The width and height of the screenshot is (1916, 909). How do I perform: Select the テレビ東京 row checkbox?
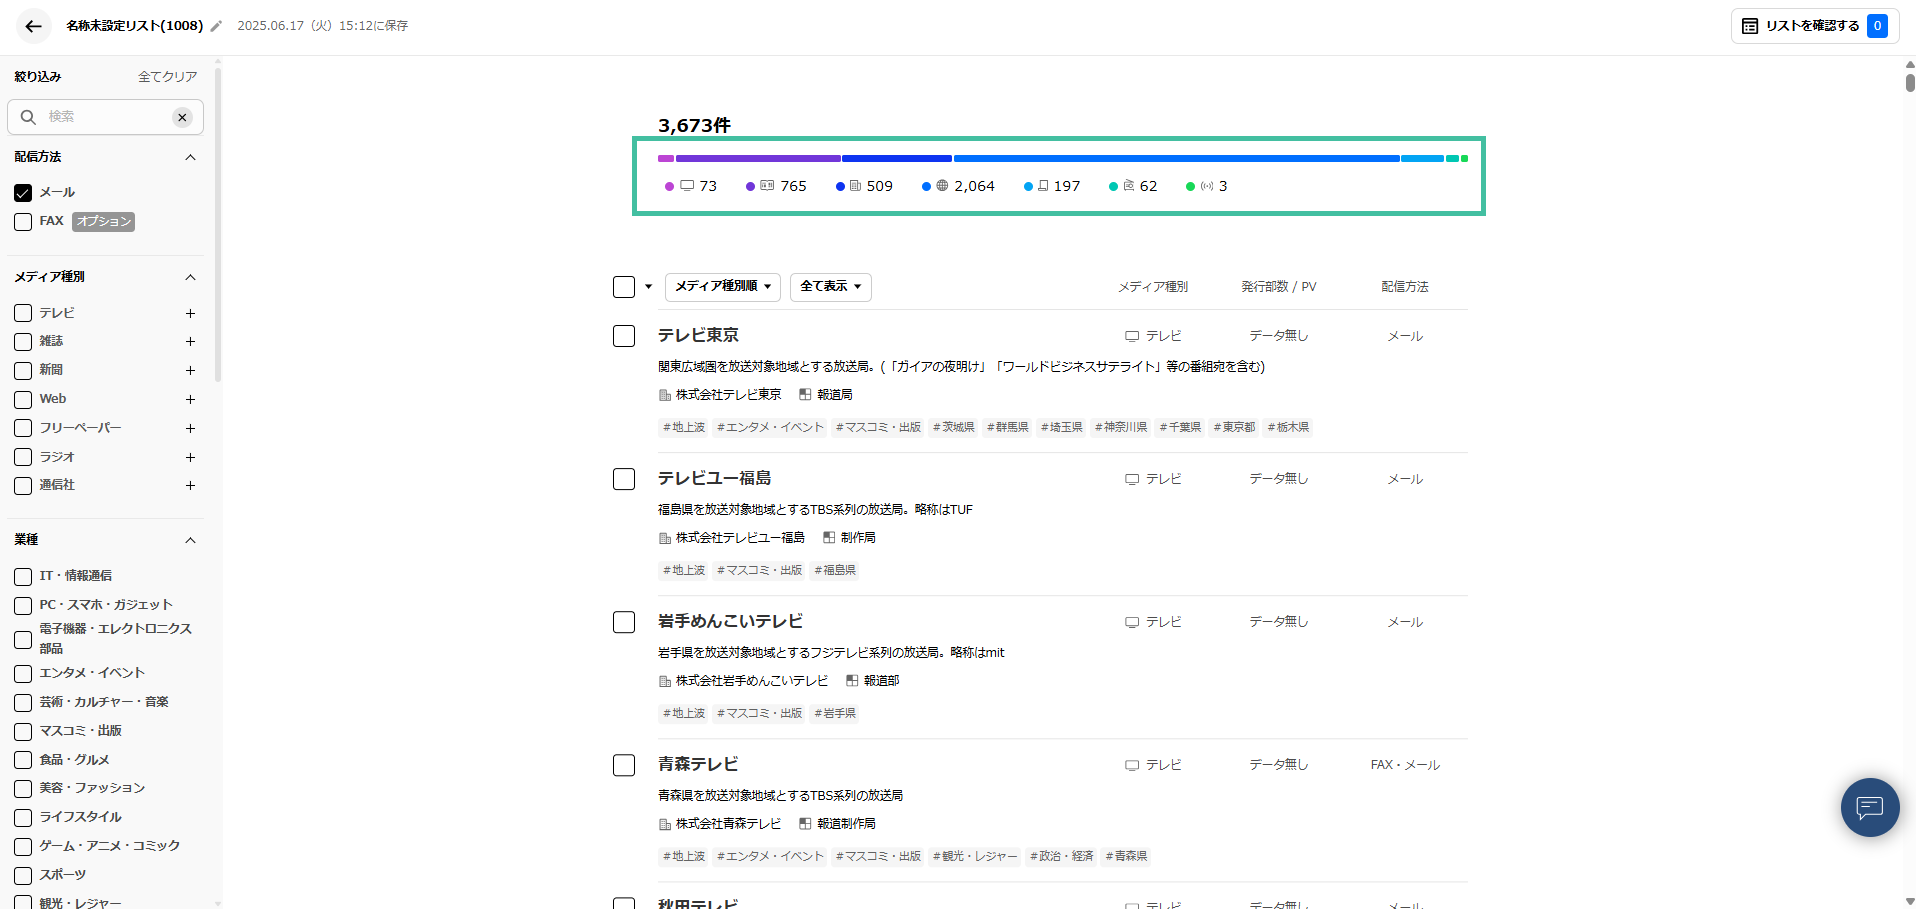[624, 336]
